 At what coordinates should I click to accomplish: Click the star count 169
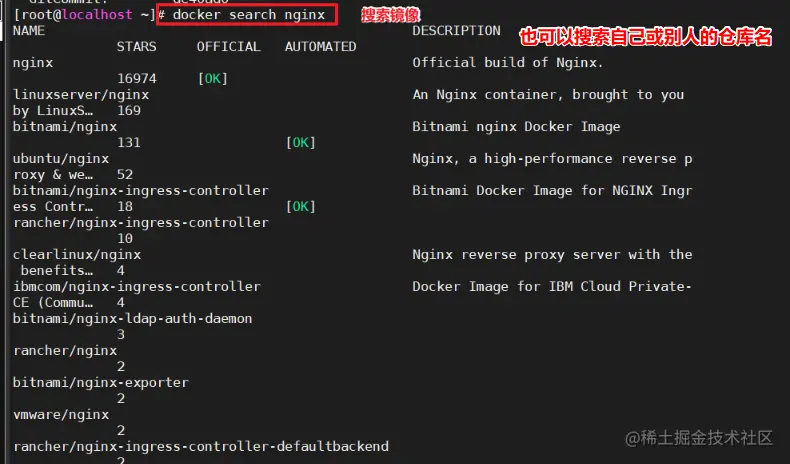[x=129, y=111]
